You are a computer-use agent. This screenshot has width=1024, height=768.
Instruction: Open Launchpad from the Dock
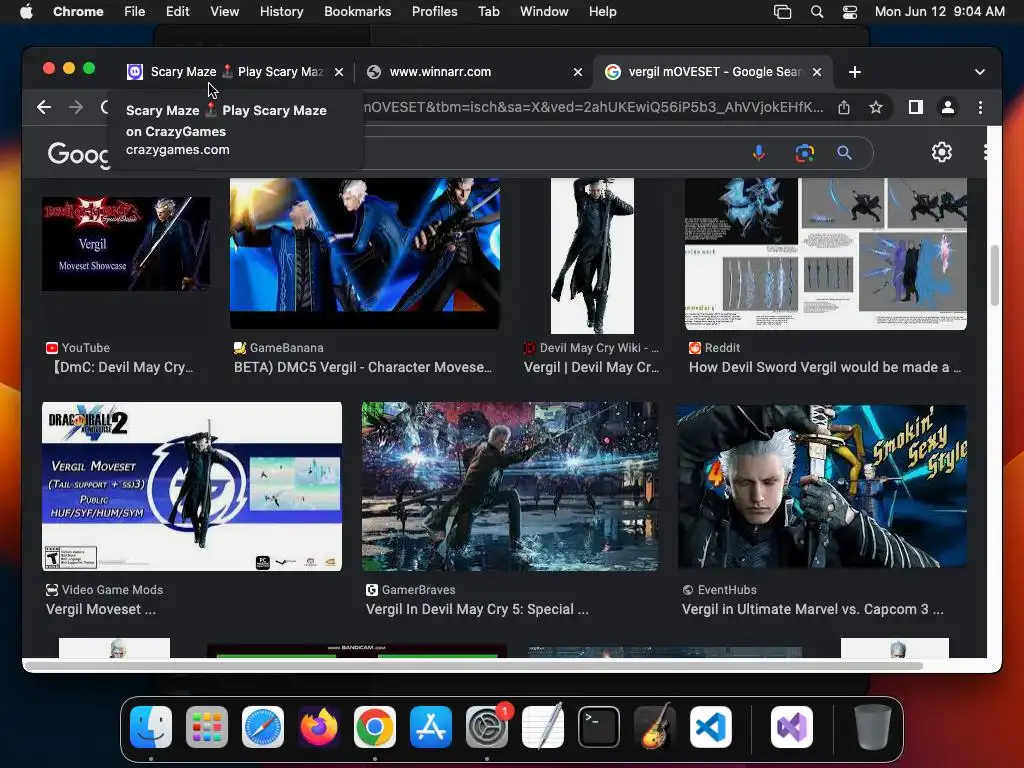pyautogui.click(x=207, y=727)
